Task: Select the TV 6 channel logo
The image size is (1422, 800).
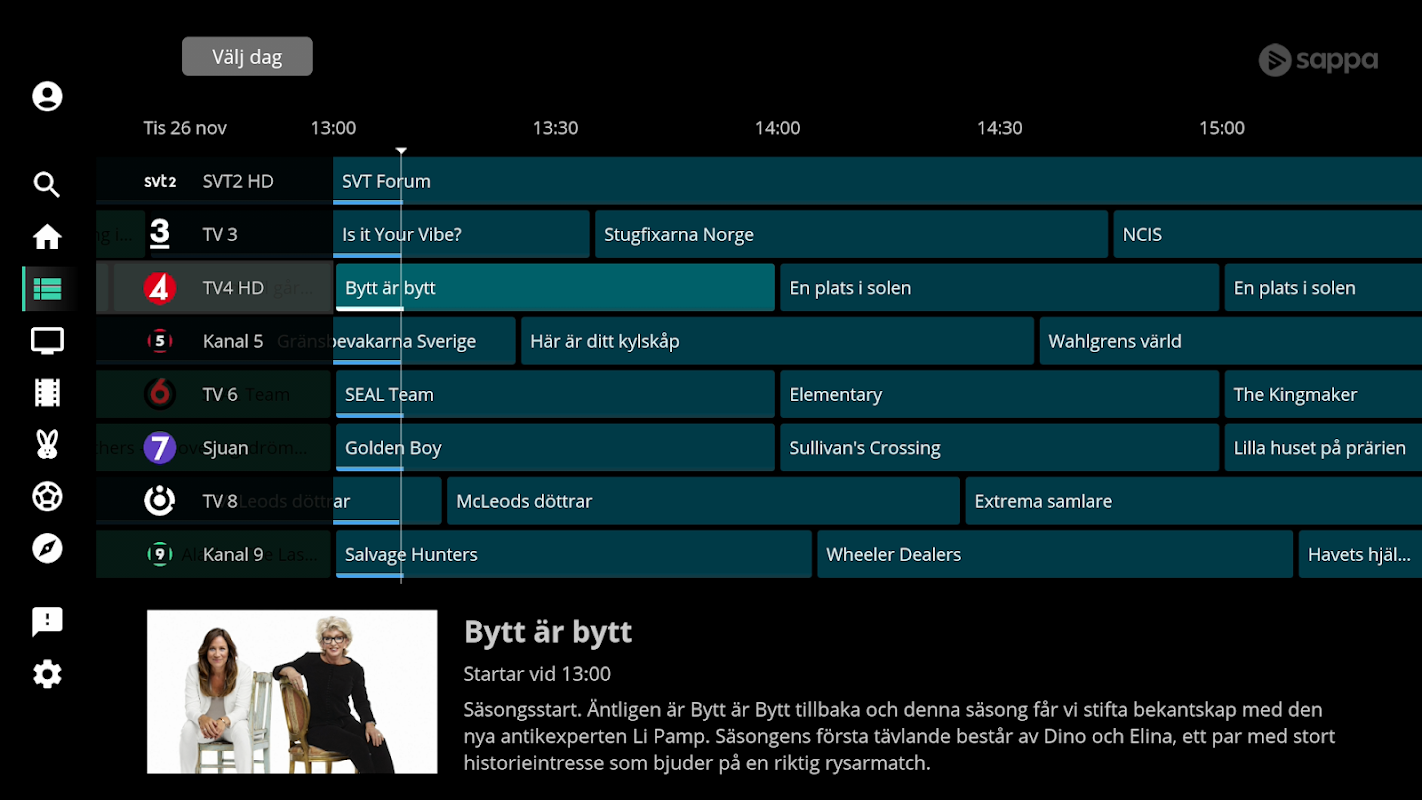Action: pyautogui.click(x=160, y=394)
